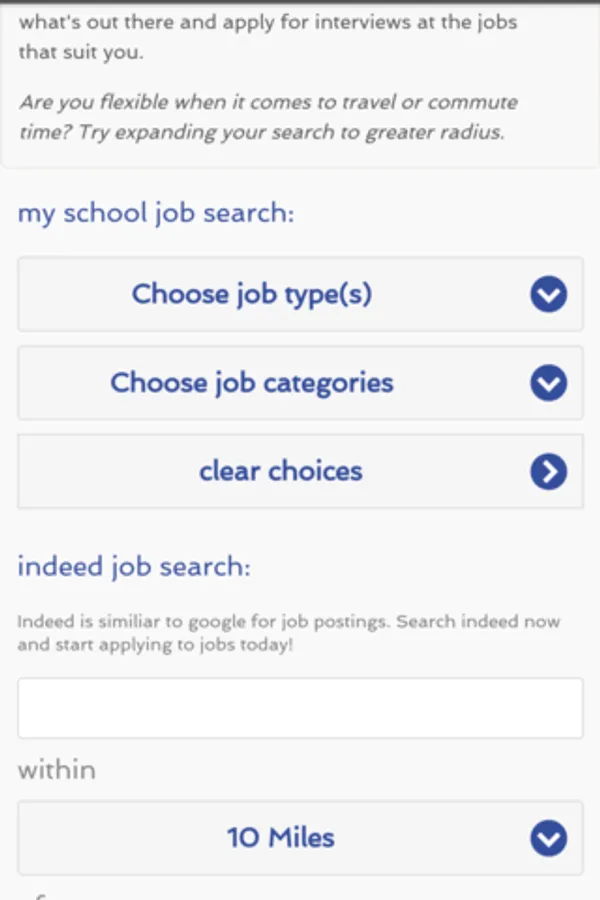
Task: Open the Choose job type(s) dropdown
Action: coord(300,294)
